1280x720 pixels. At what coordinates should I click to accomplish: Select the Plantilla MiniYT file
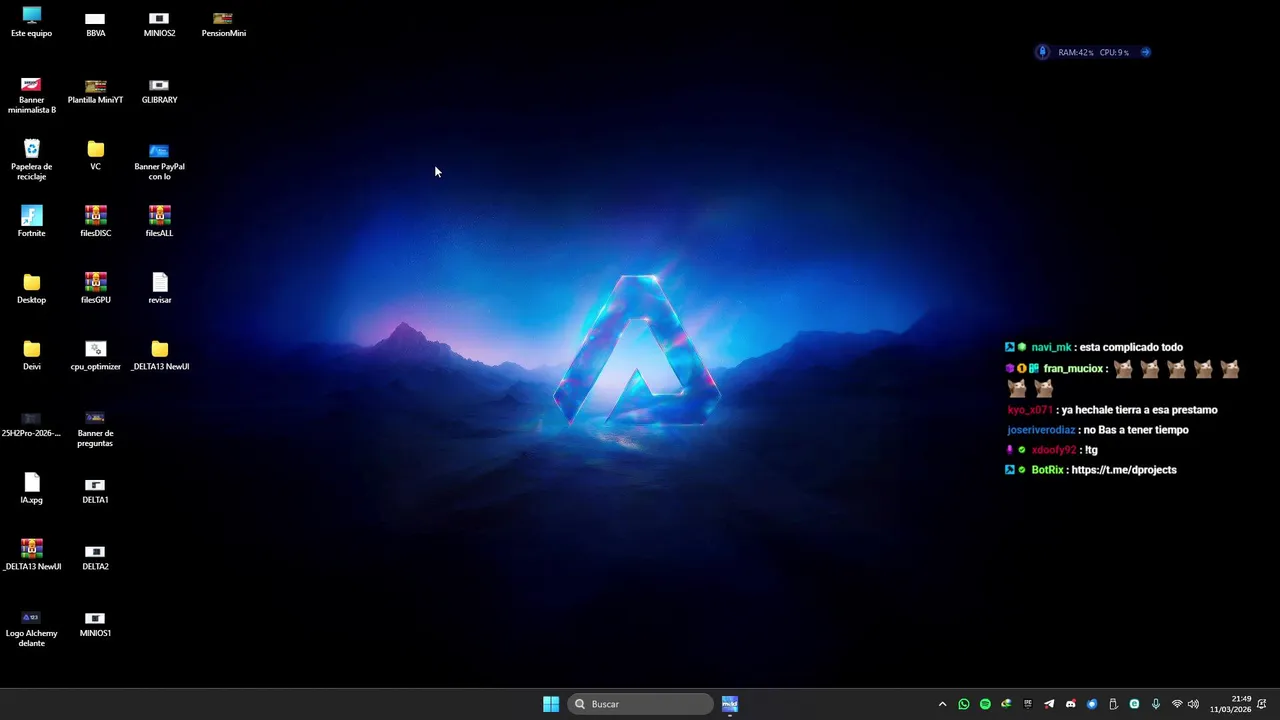(x=96, y=91)
